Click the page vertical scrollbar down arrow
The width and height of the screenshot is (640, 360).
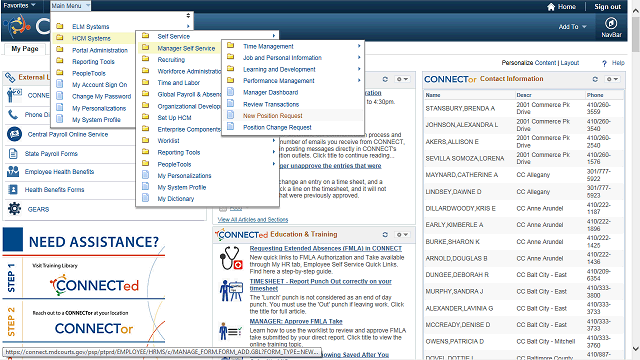click(636, 349)
